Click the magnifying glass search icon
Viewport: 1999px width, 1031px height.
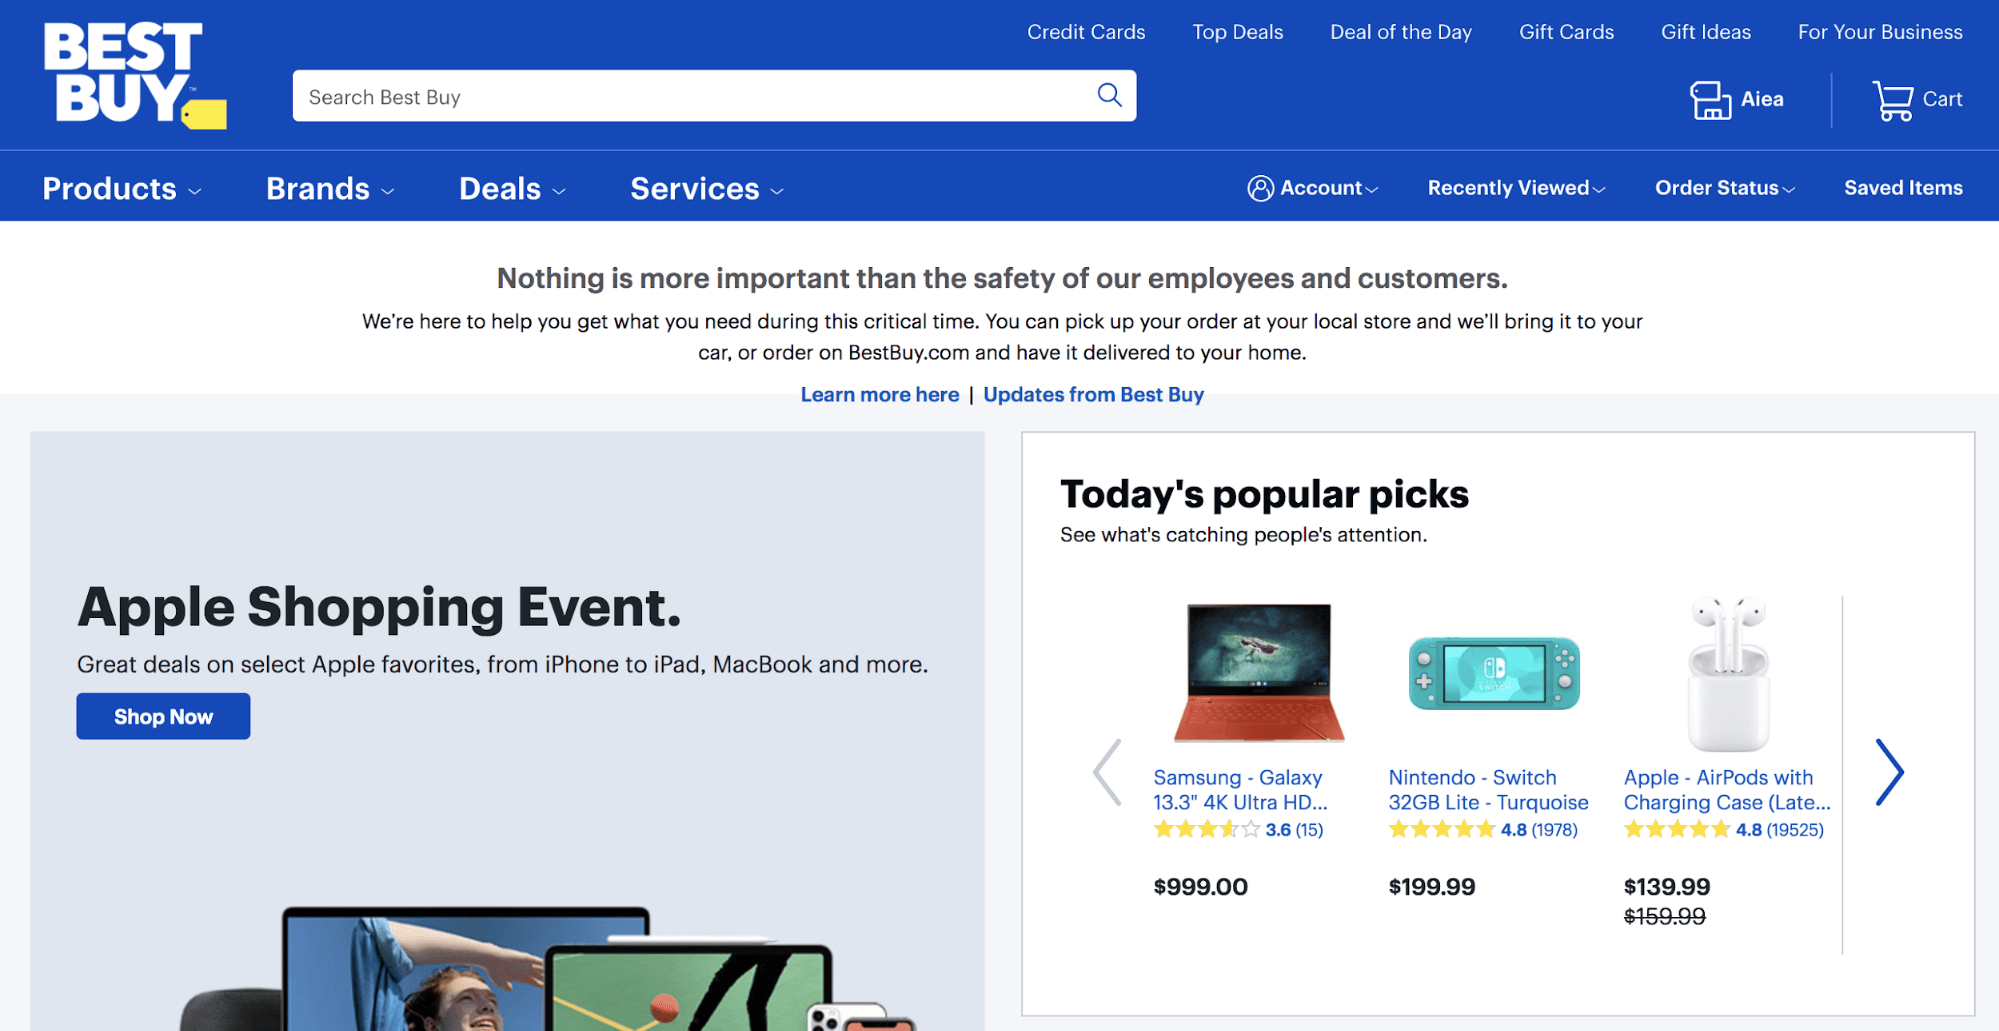[1109, 95]
